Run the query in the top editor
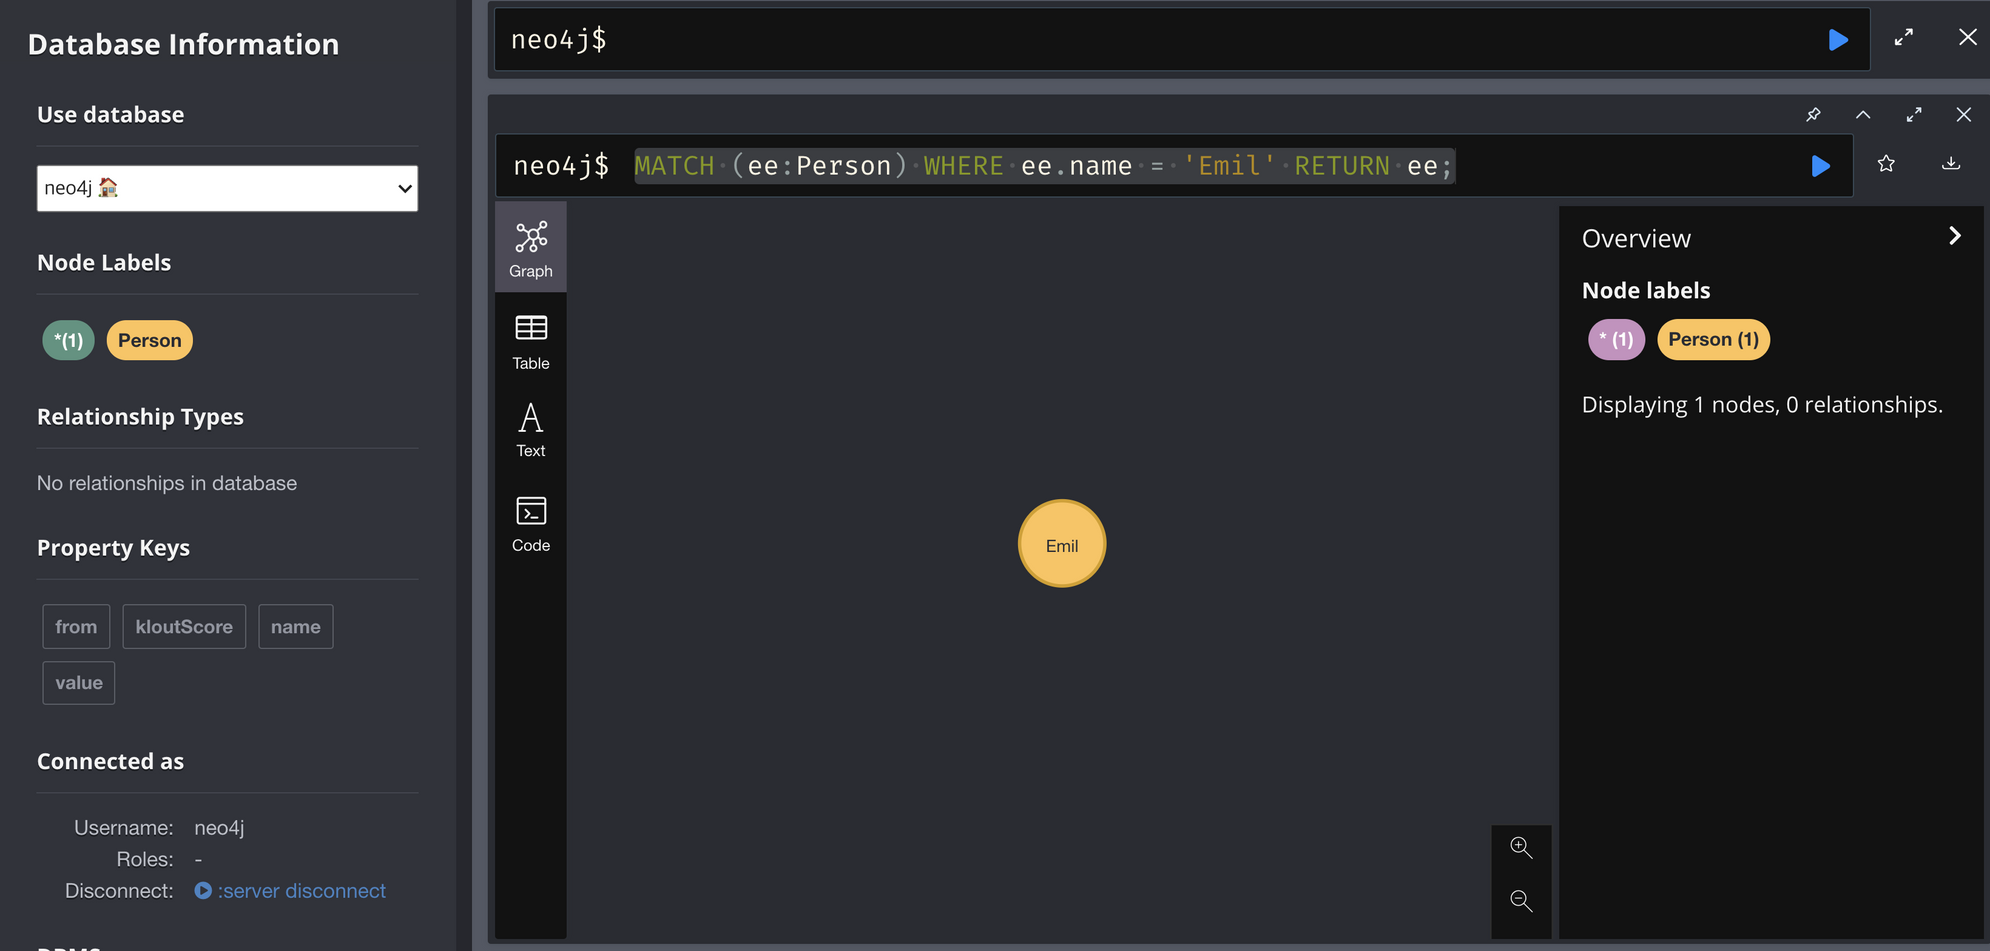Screen dimensions: 1990x951 [1838, 40]
